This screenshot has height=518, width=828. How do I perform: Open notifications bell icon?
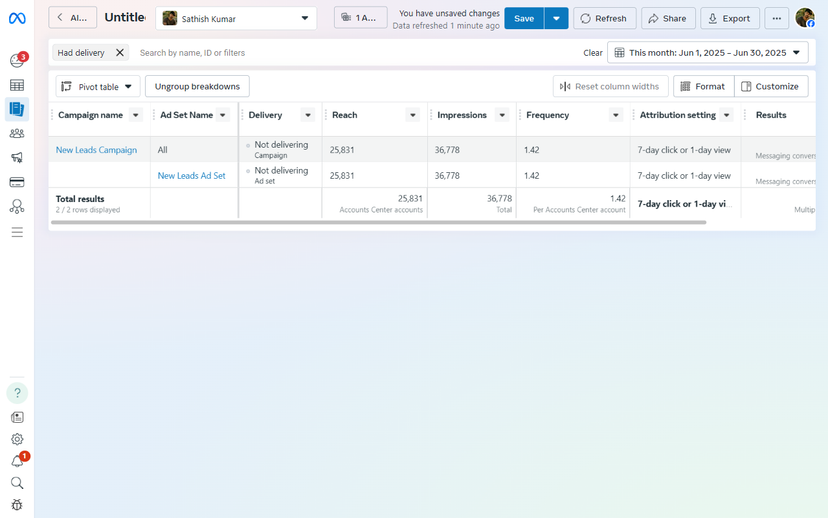point(17,461)
